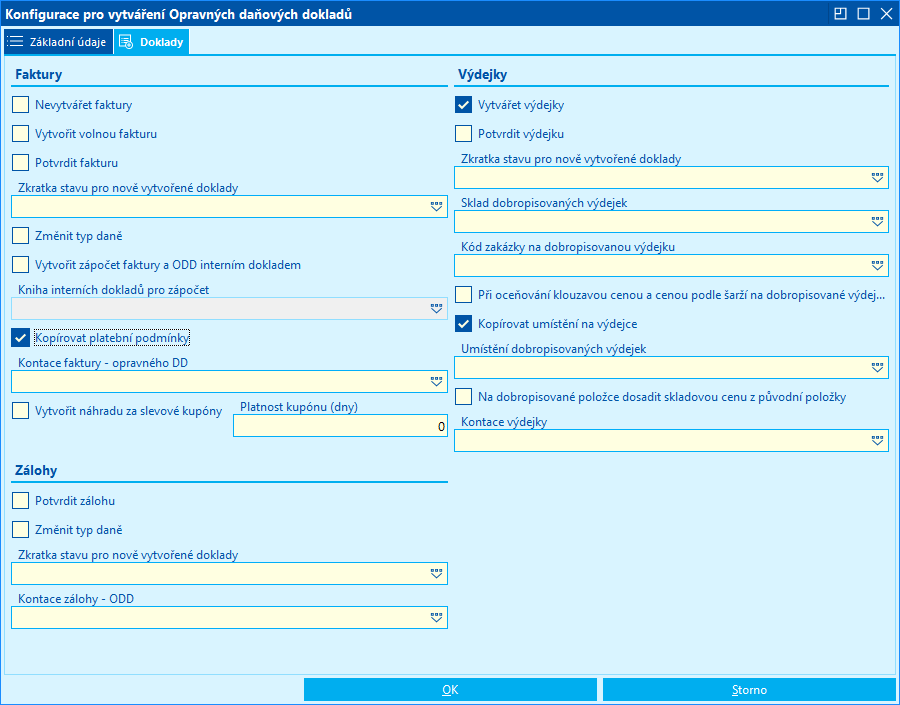Screen dimensions: 900x705
Task: Tick Vytvořit volnou fakturu checkbox
Action: tap(21, 134)
